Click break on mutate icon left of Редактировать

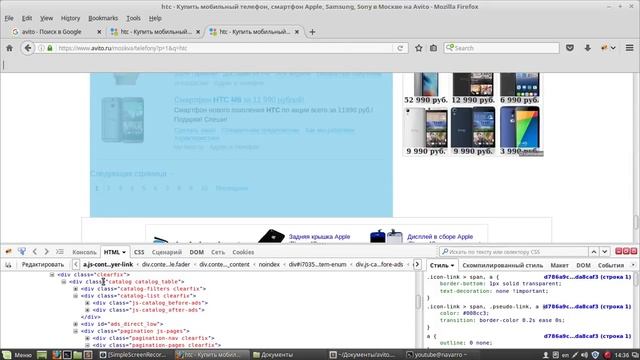pyautogui.click(x=8, y=265)
